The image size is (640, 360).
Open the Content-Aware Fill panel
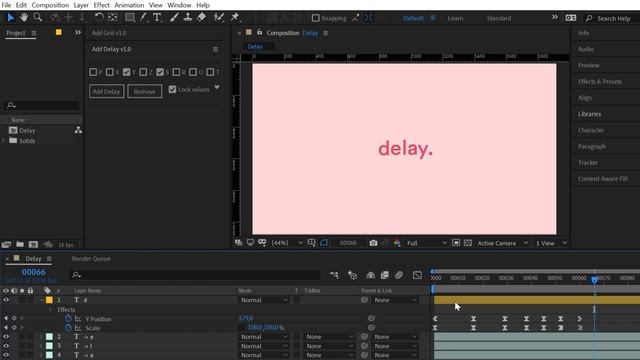coord(602,179)
